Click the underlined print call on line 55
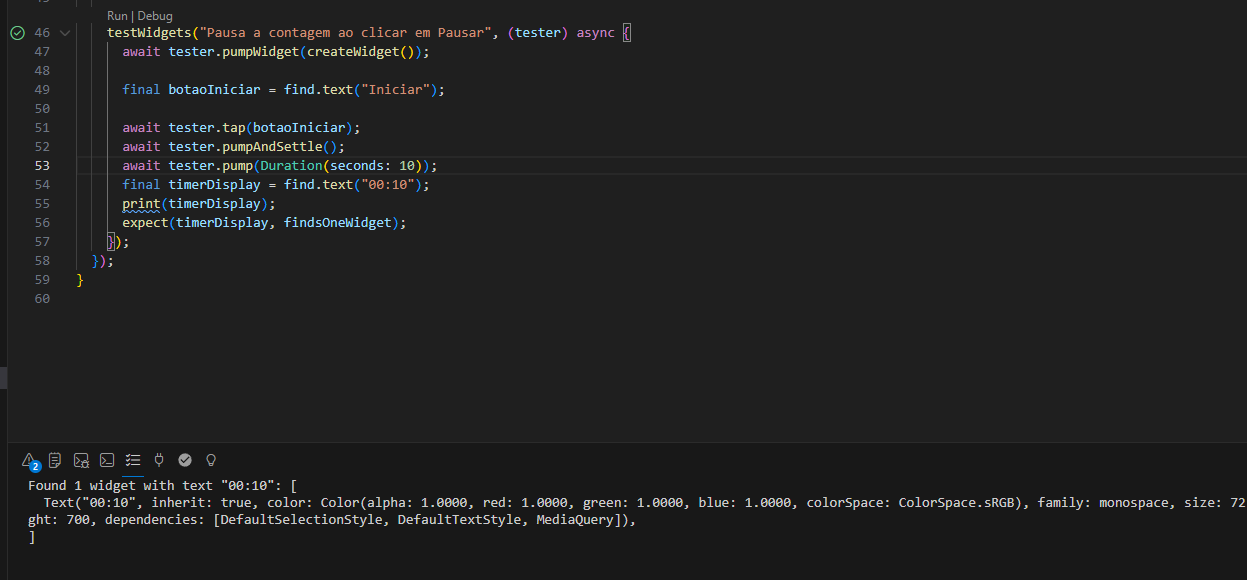The width and height of the screenshot is (1247, 580). coord(141,204)
